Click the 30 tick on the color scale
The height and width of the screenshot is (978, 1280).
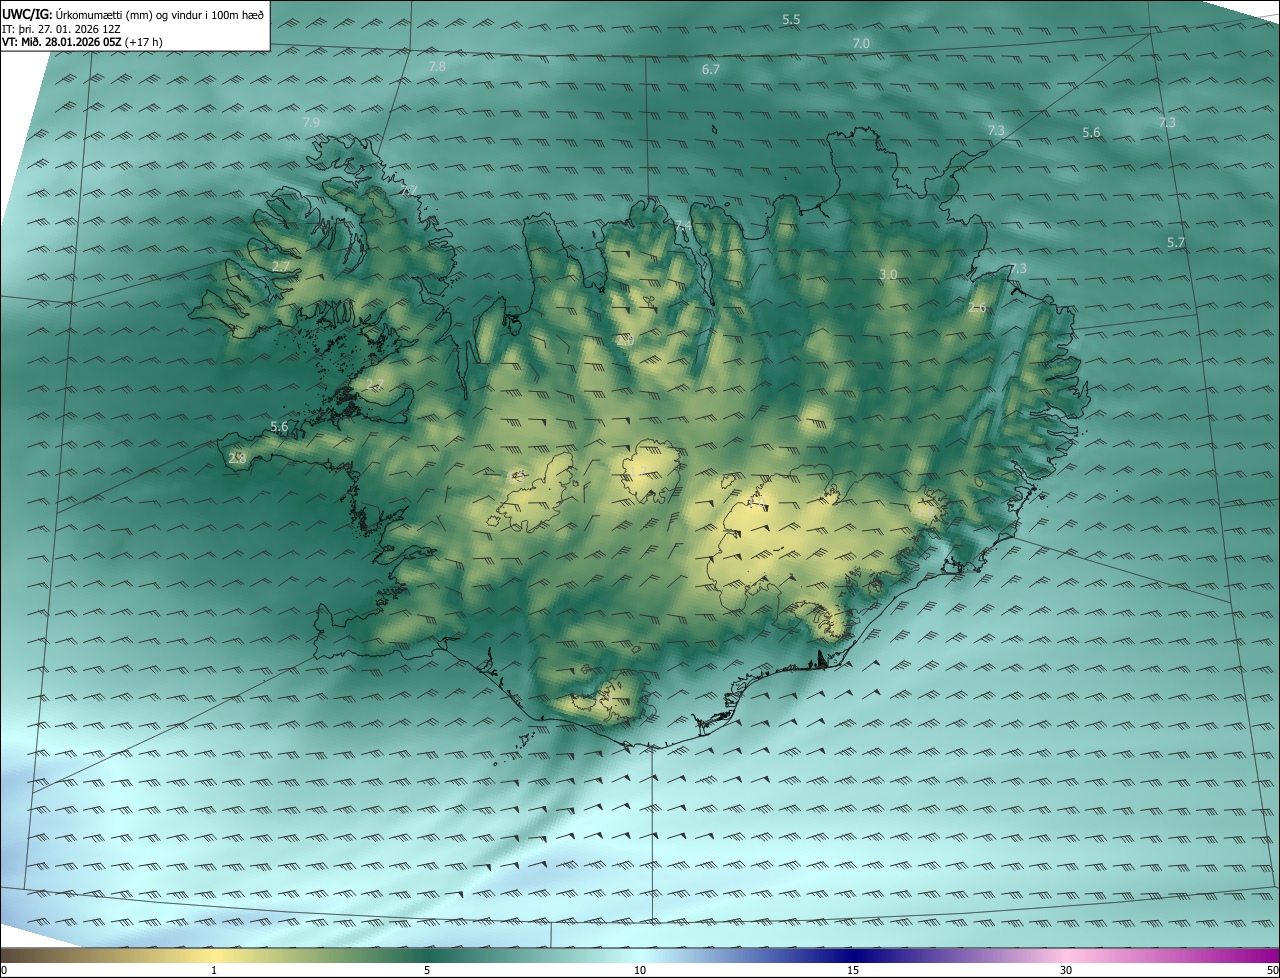coord(1066,971)
